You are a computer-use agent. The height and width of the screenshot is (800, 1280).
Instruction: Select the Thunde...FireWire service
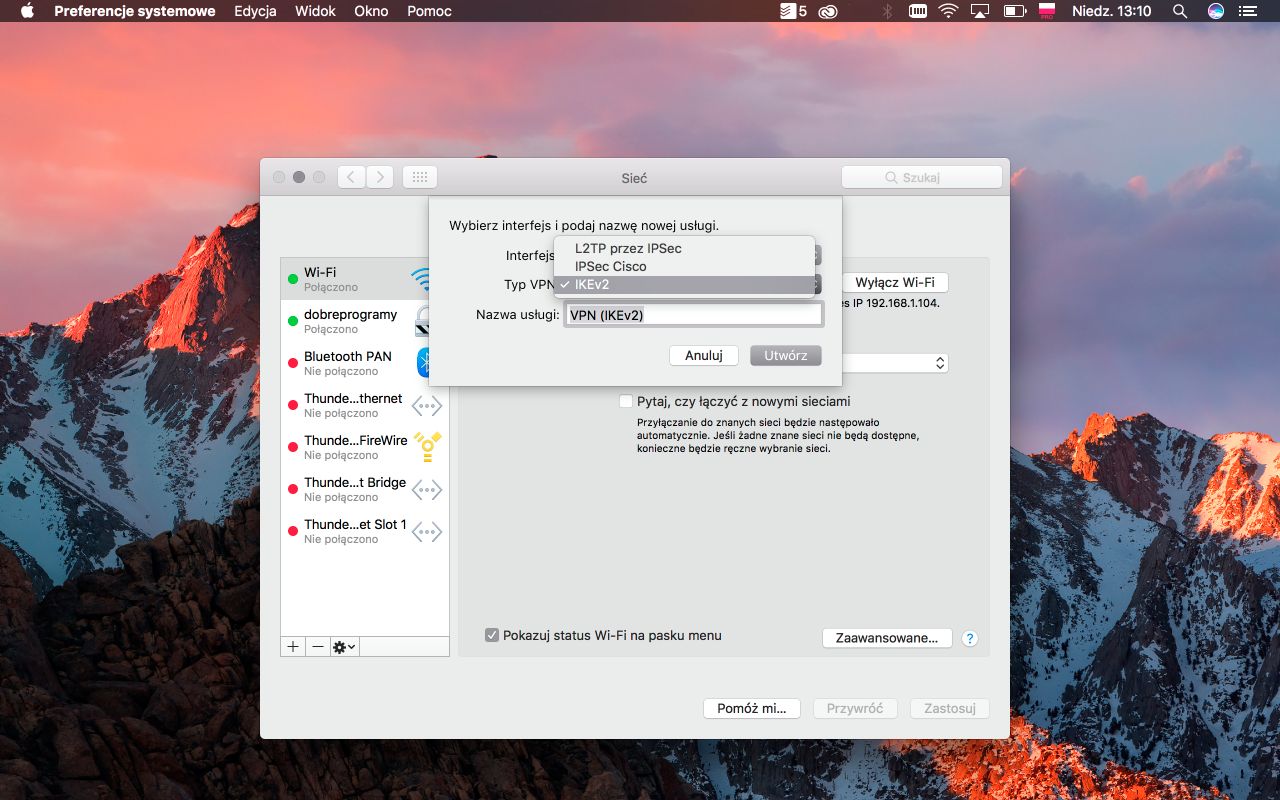(x=365, y=447)
